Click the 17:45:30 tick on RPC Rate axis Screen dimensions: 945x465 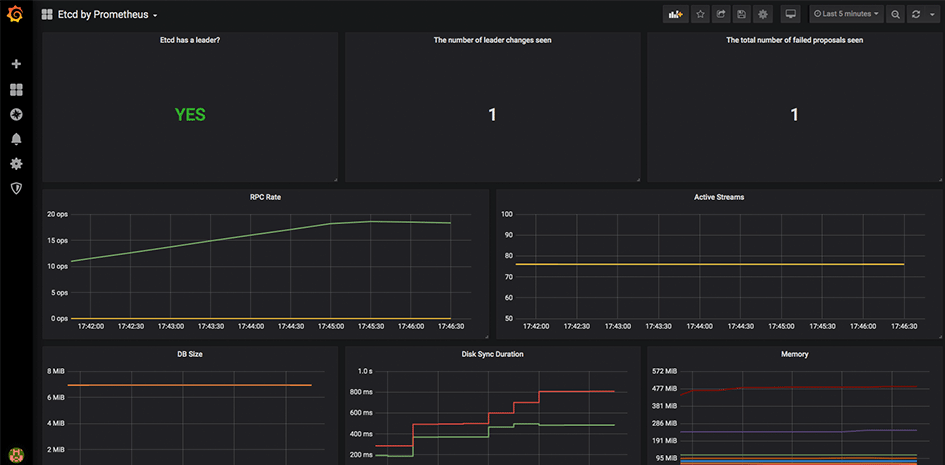tap(370, 326)
